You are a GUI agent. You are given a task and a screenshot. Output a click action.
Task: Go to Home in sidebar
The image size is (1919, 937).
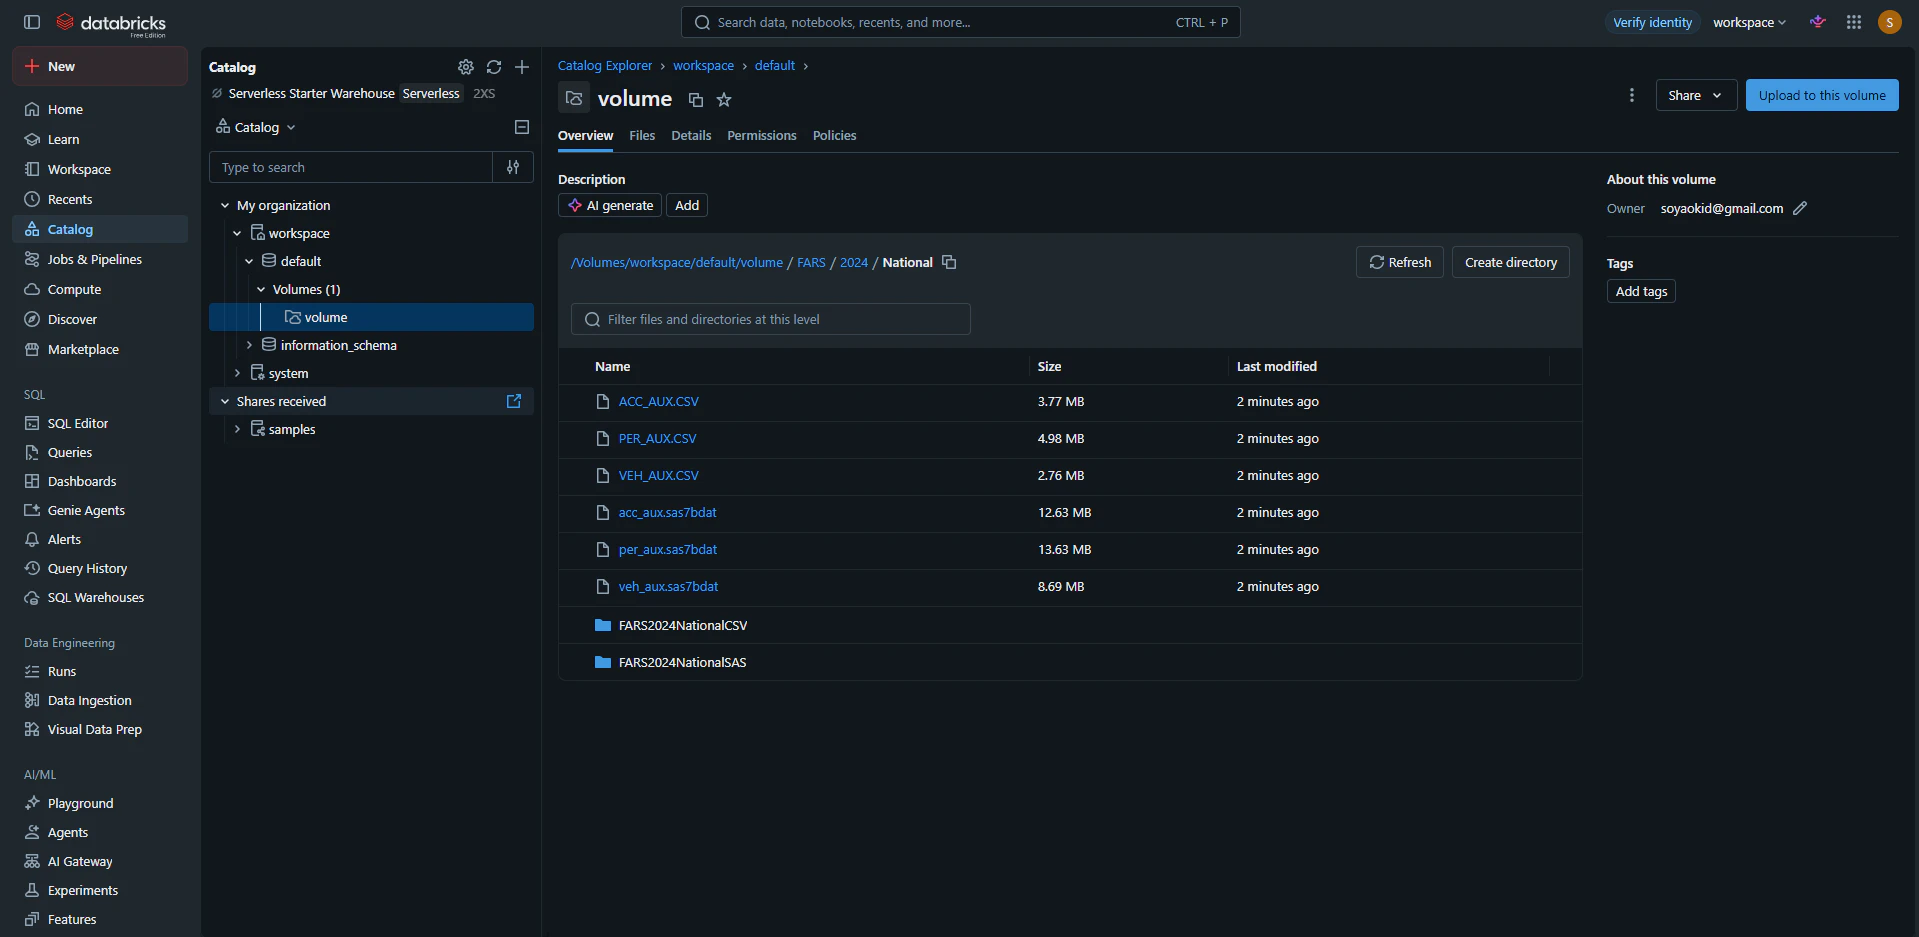100,109
